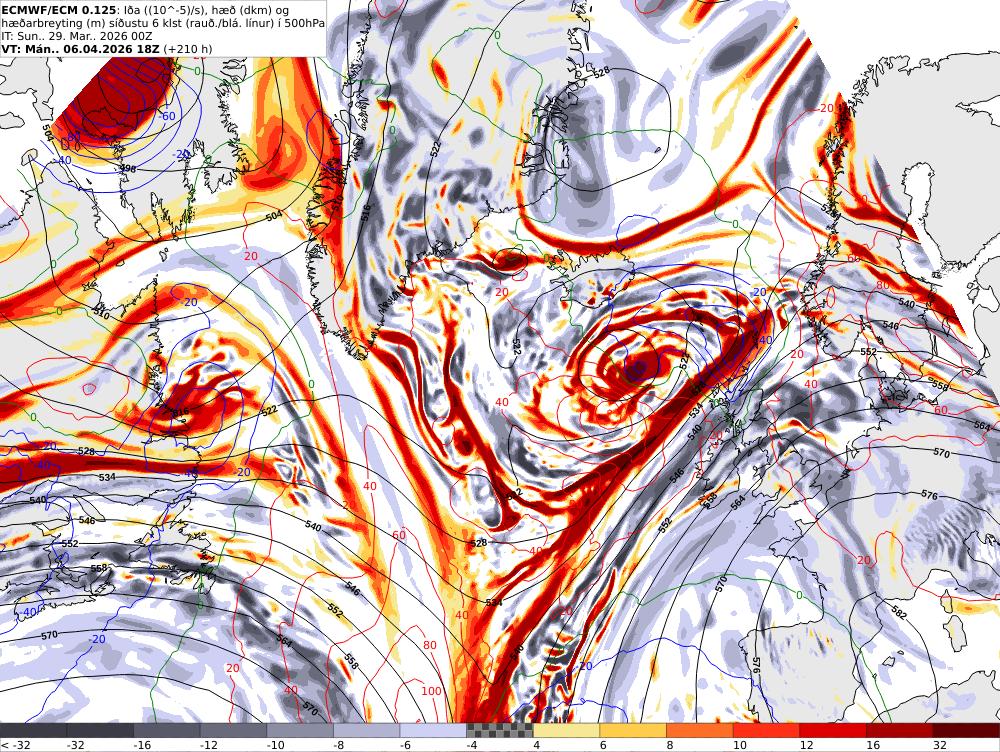1000x752 pixels.
Task: Select the legend swatch between -32 and -16
Action: [100, 730]
